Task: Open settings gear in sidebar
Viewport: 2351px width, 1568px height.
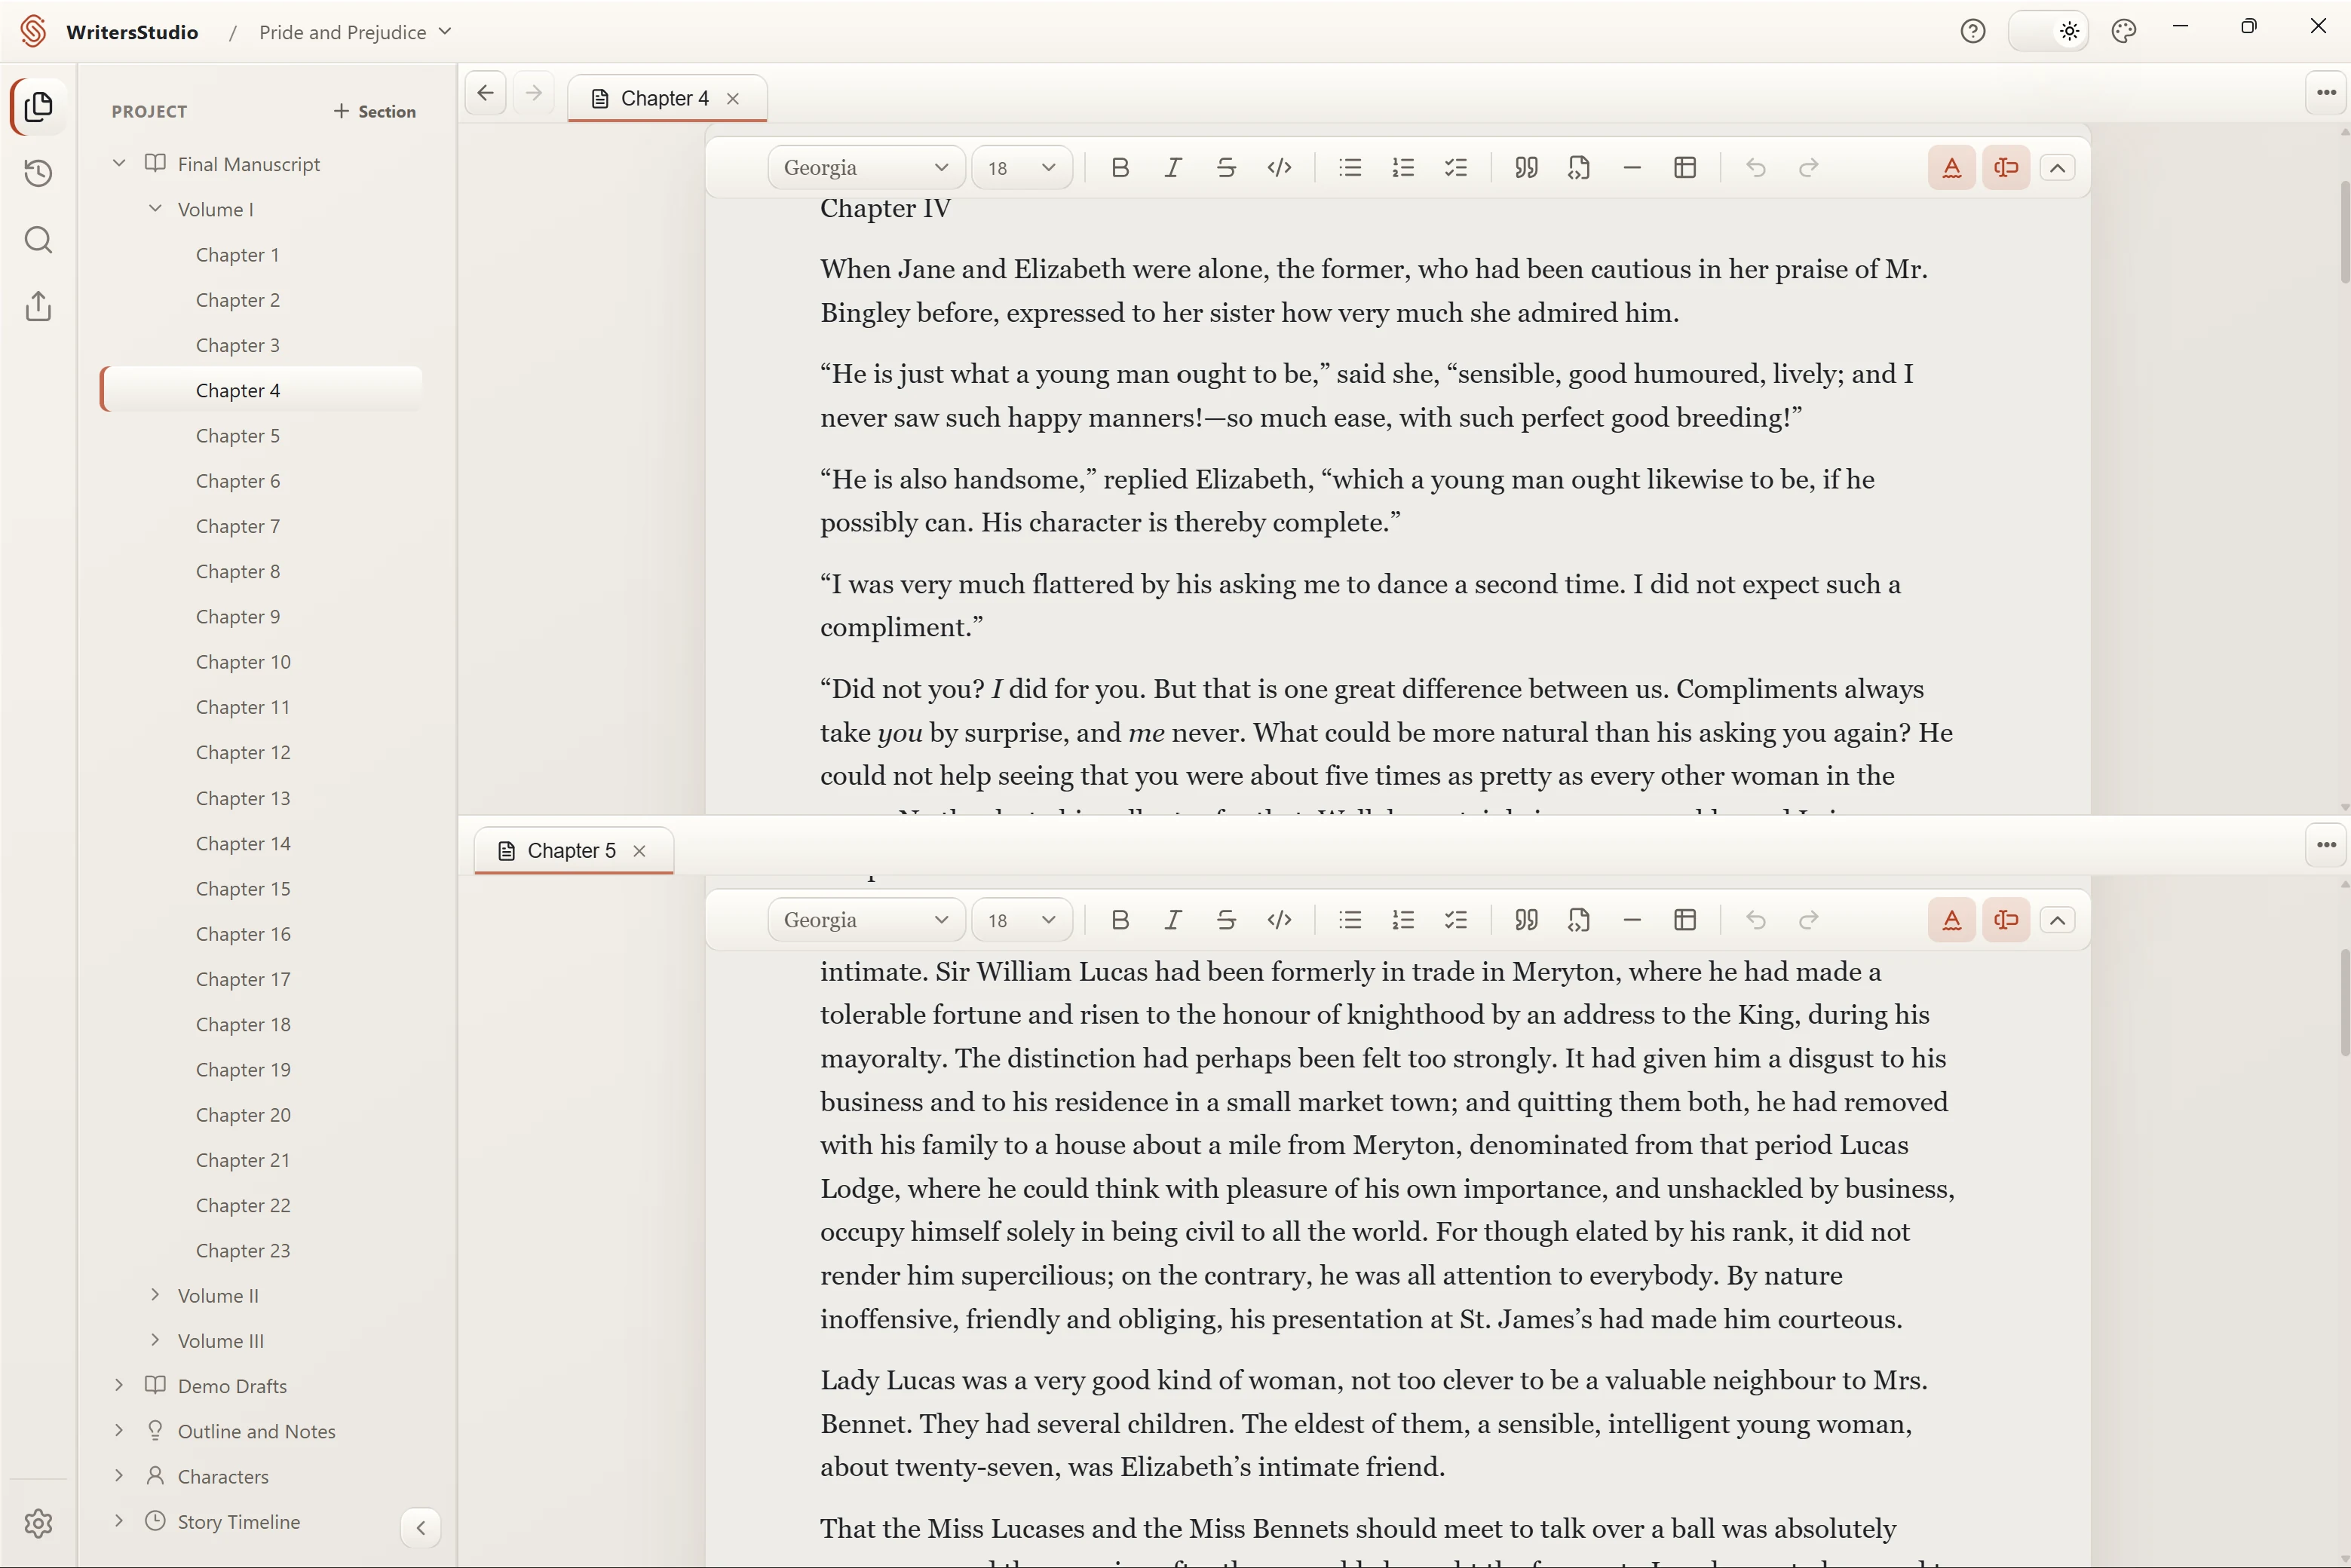Action: (38, 1523)
